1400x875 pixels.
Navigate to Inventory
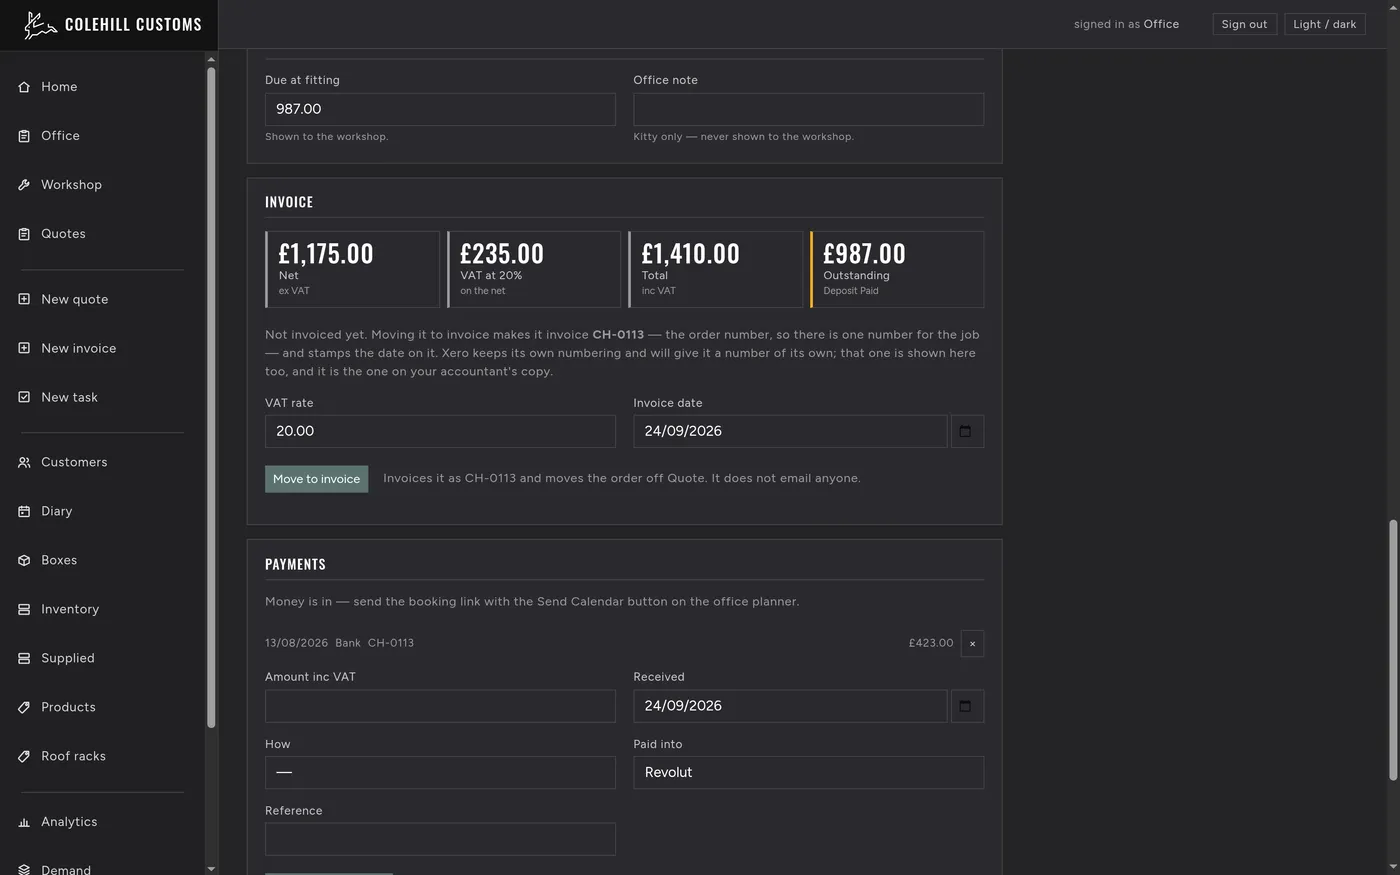pyautogui.click(x=70, y=609)
